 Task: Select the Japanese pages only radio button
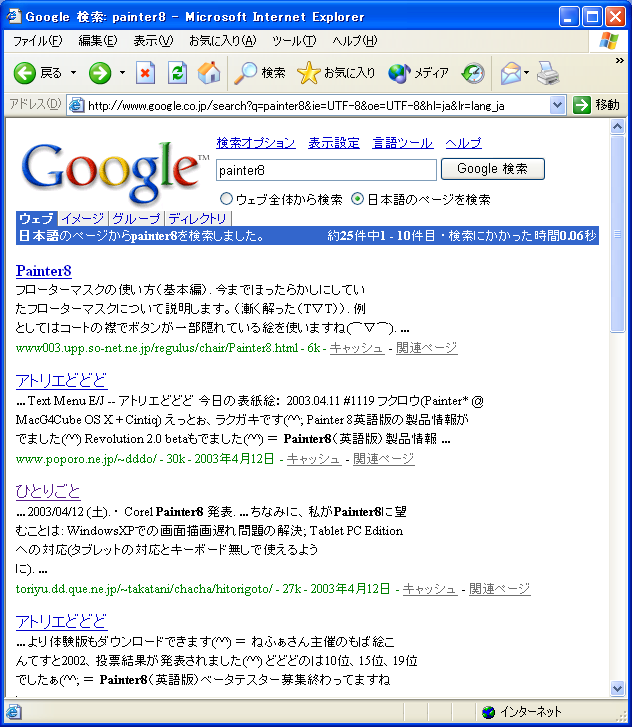(x=357, y=199)
